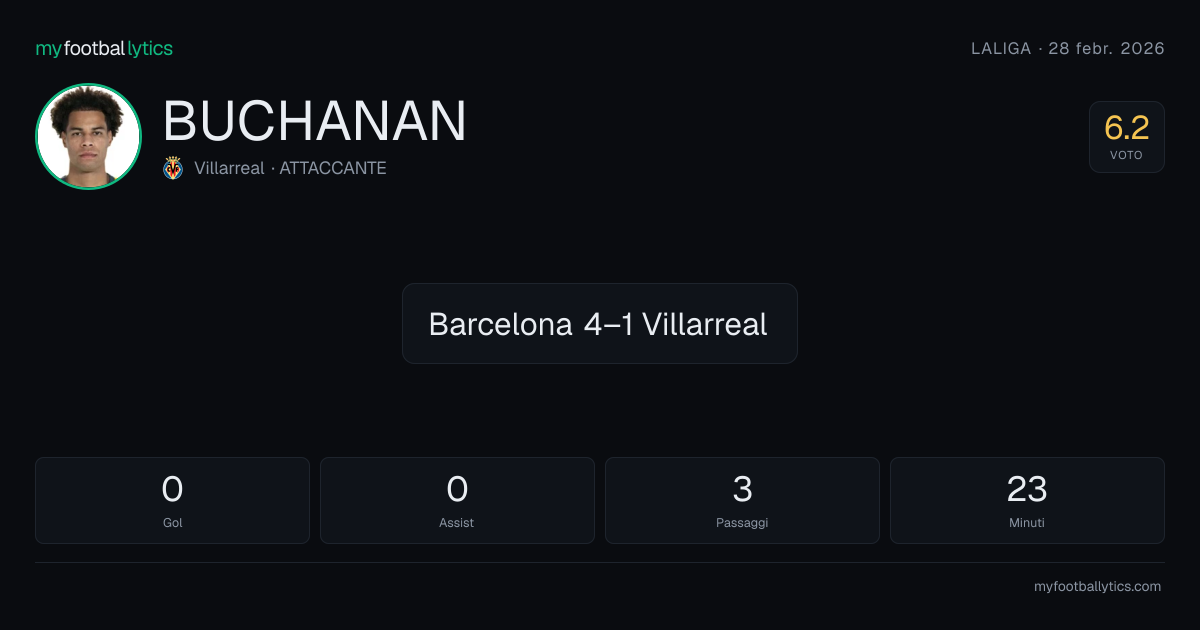The height and width of the screenshot is (630, 1200).
Task: Click the Gol label text
Action: coord(172,522)
